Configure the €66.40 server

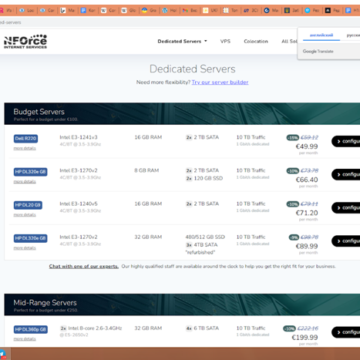[x=346, y=174]
